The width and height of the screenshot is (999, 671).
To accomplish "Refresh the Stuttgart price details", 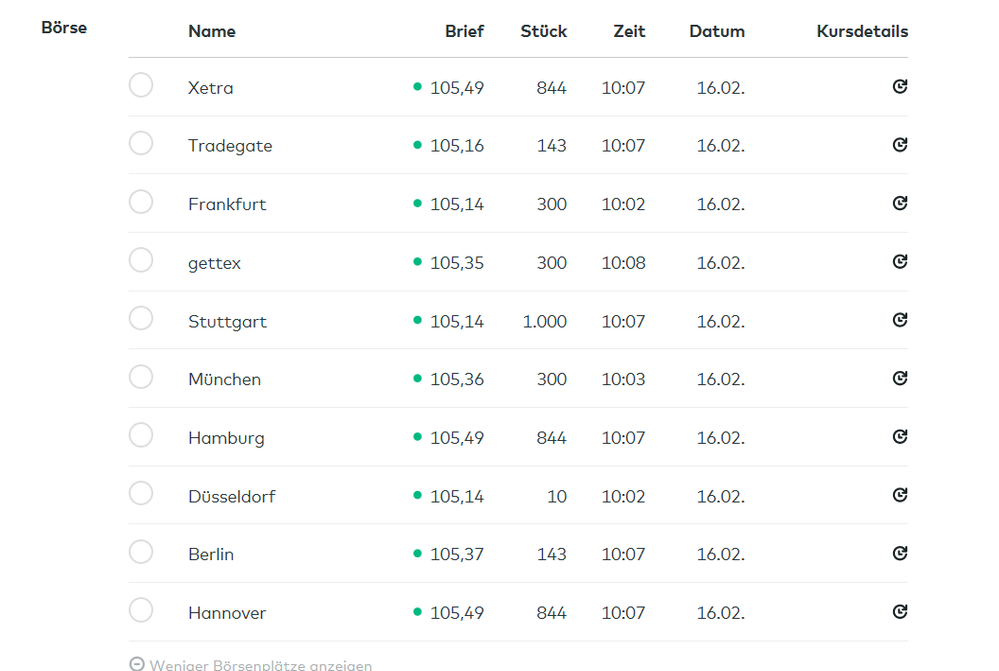I will [x=899, y=320].
